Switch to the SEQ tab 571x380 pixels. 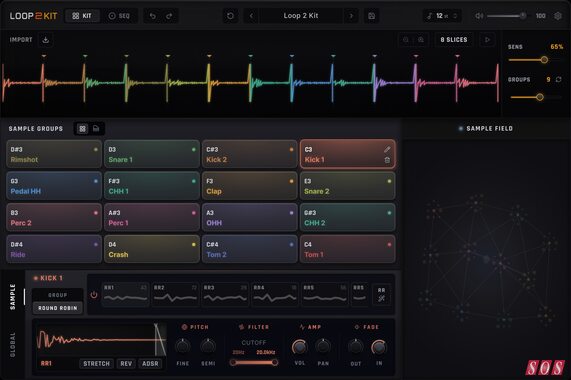tap(119, 16)
